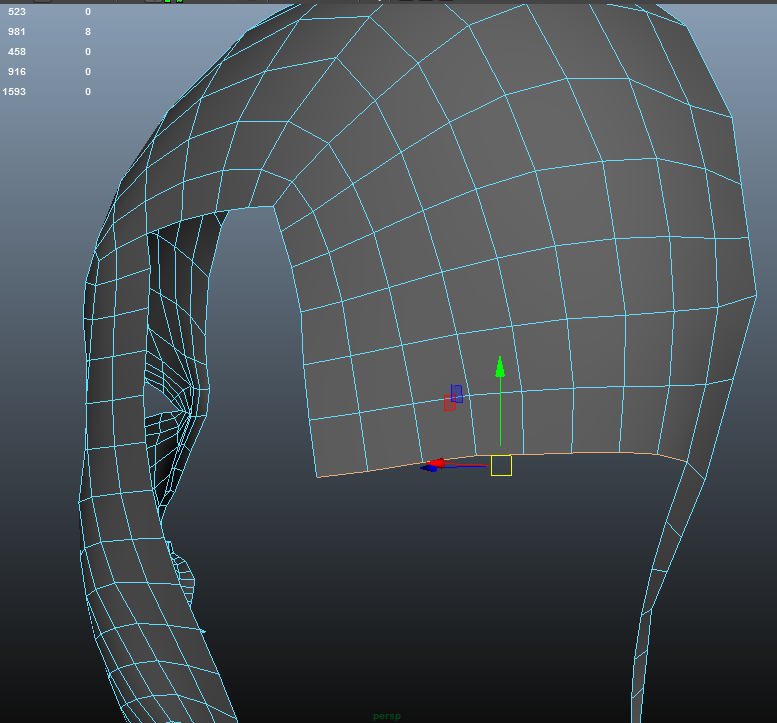
Task: Click the selected count value 8
Action: point(88,32)
